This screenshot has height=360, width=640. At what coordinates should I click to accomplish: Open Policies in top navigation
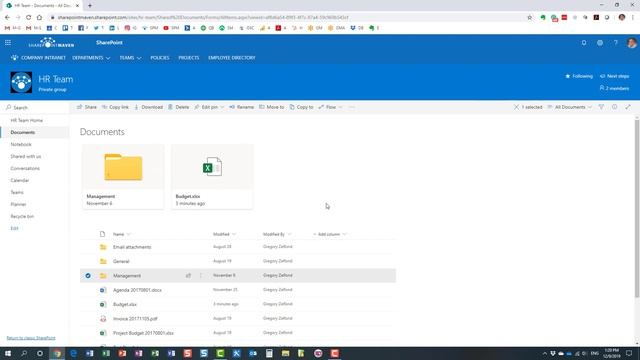tap(160, 58)
